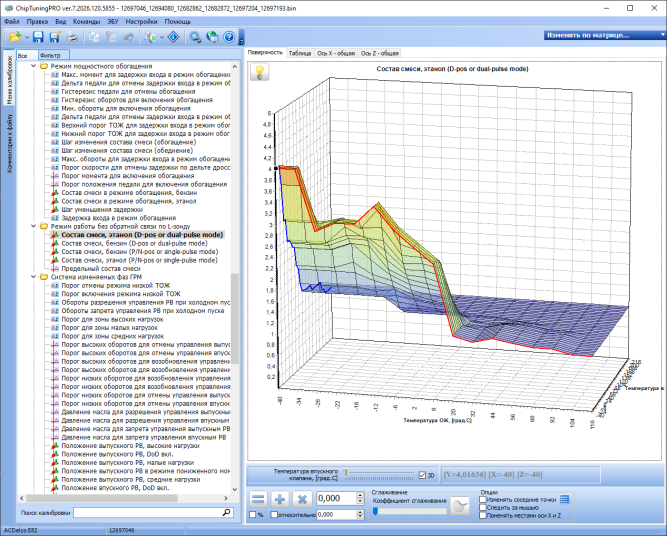Increase the main value spinner by one step
The image size is (667, 536).
pyautogui.click(x=360, y=495)
